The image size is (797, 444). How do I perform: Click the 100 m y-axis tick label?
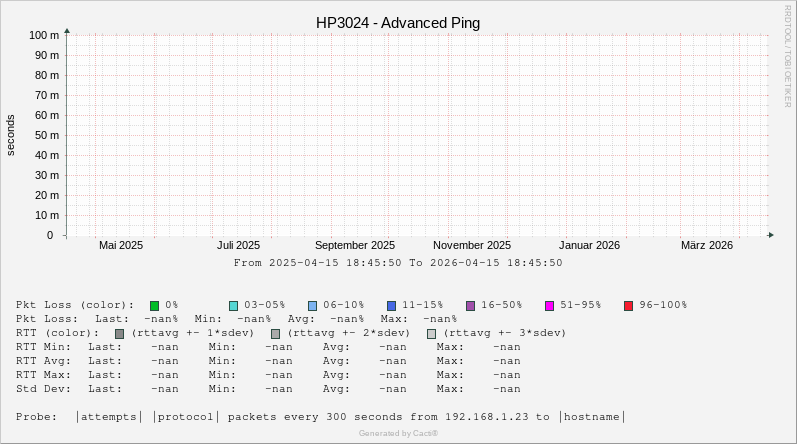43,35
